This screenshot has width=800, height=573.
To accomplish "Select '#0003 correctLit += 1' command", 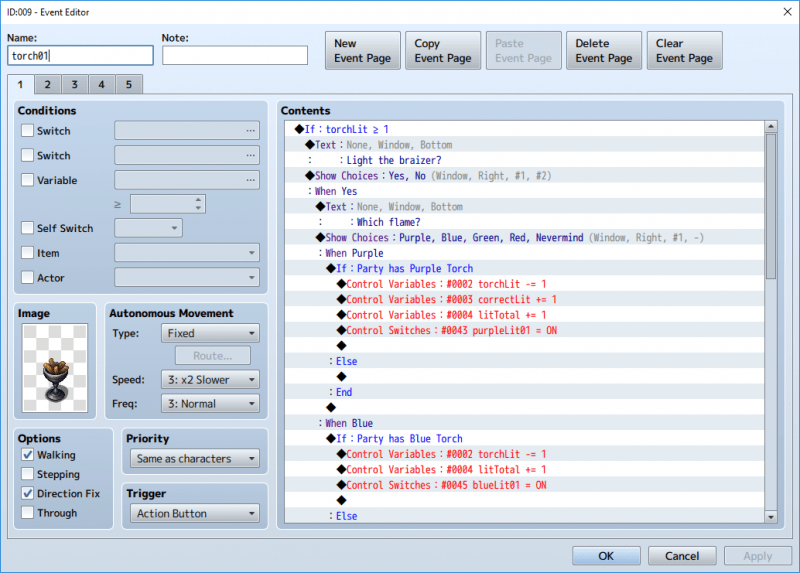I will pyautogui.click(x=524, y=299).
